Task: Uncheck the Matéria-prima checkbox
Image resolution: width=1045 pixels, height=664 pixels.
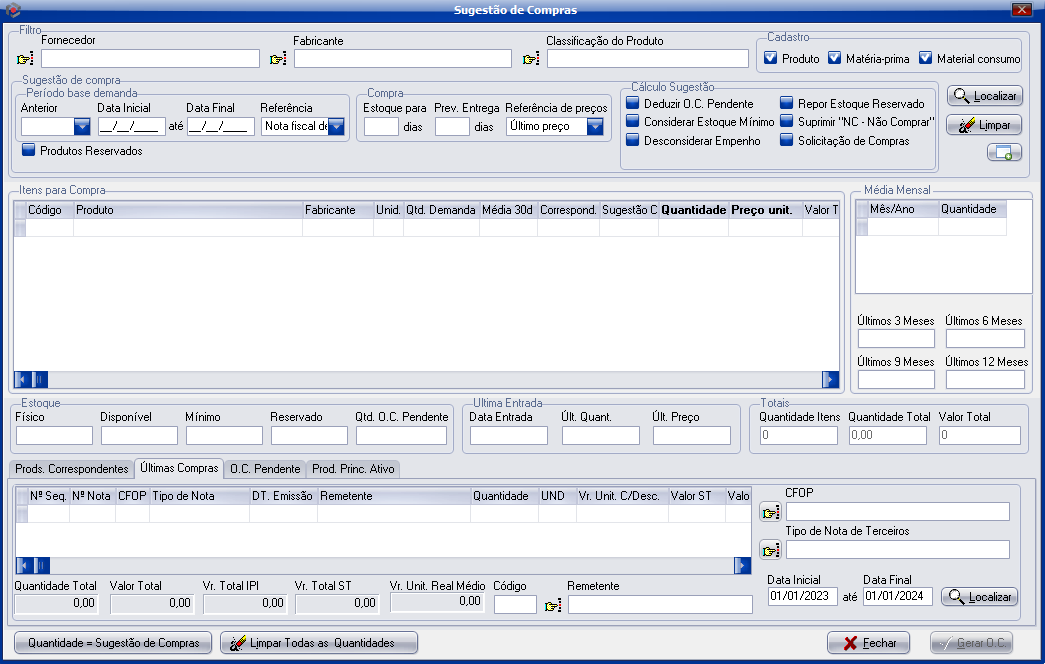Action: (835, 58)
